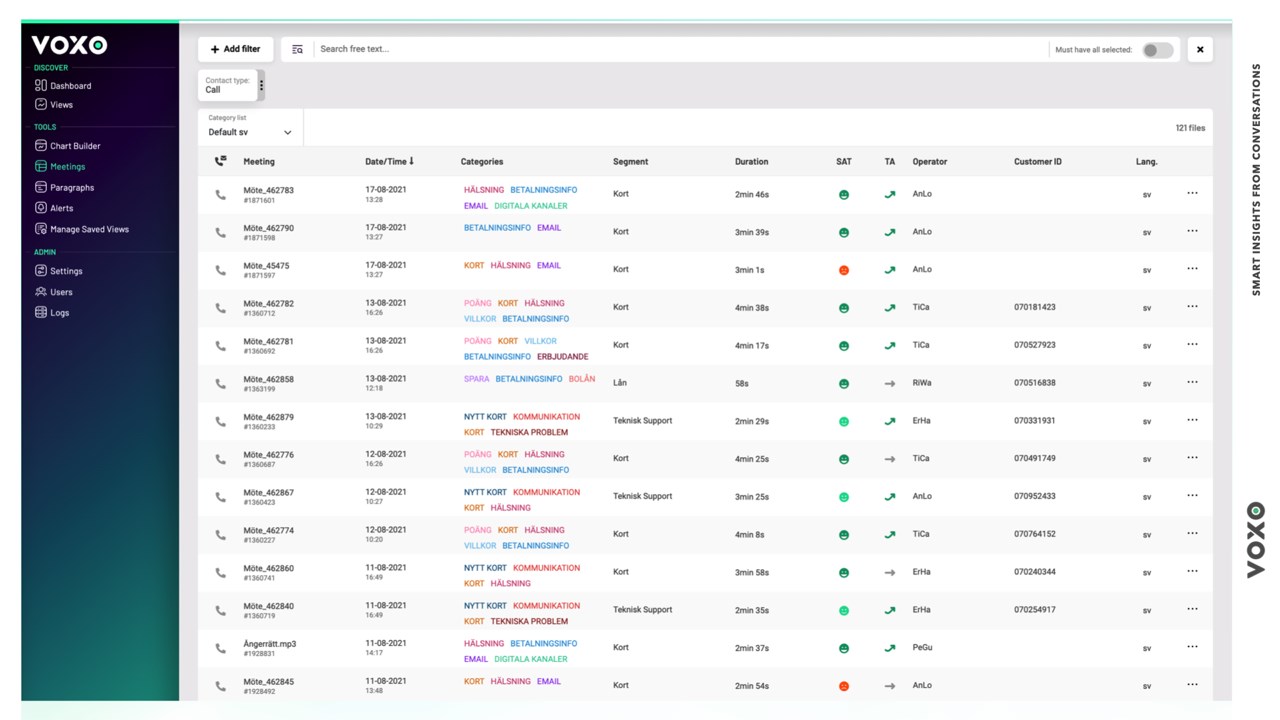Image resolution: width=1280 pixels, height=720 pixels.
Task: Open the Contact type Call filter options menu
Action: [262, 86]
